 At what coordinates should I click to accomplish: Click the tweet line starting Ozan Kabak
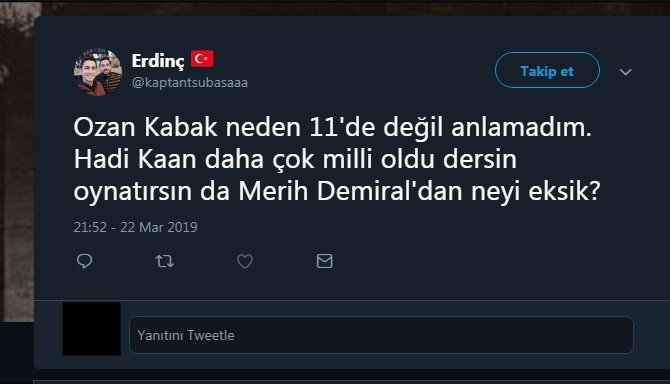[332, 127]
